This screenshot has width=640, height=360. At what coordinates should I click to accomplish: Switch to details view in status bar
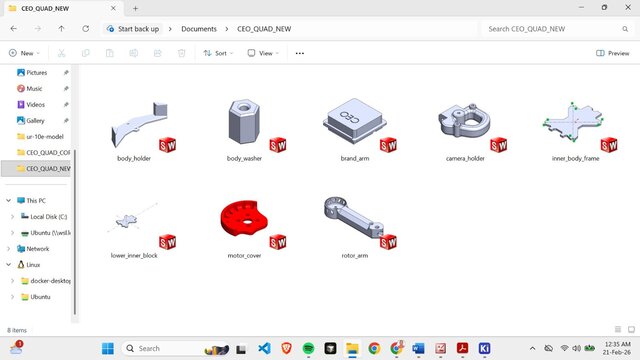point(618,329)
